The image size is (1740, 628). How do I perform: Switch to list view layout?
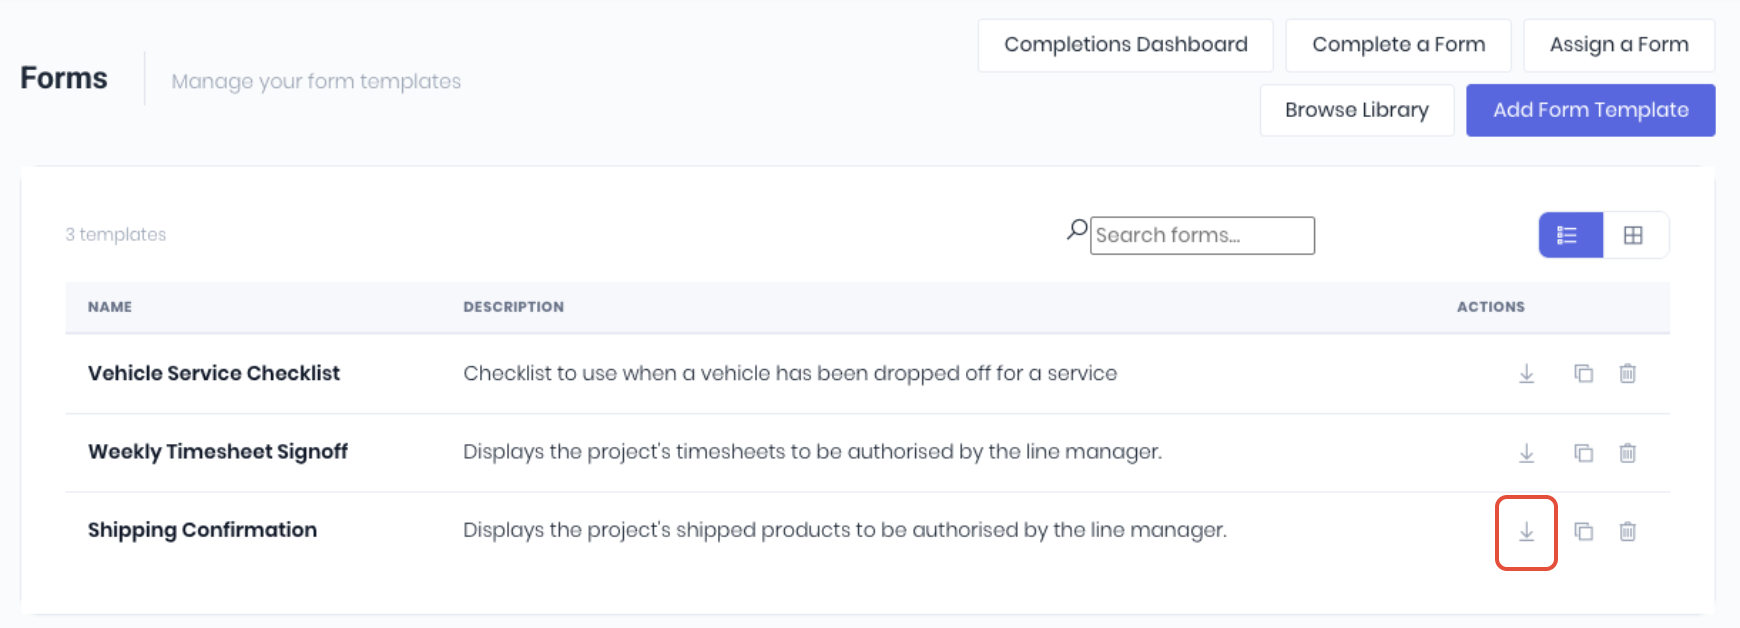coord(1570,235)
